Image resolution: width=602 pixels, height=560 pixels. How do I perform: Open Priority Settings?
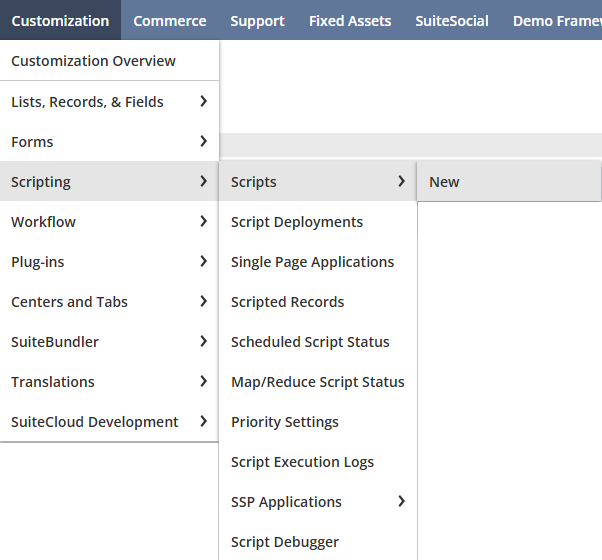coord(318,421)
